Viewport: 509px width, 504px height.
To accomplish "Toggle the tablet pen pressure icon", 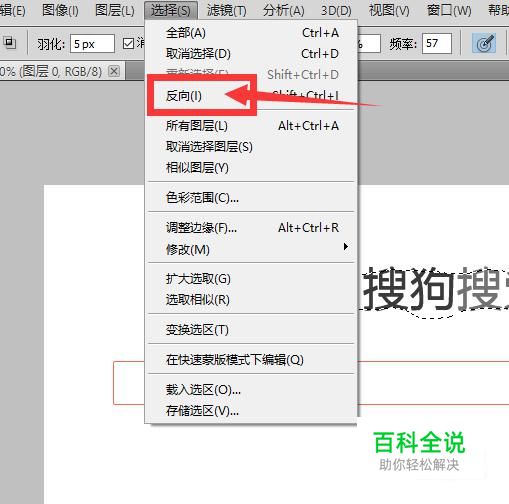I will (x=484, y=43).
